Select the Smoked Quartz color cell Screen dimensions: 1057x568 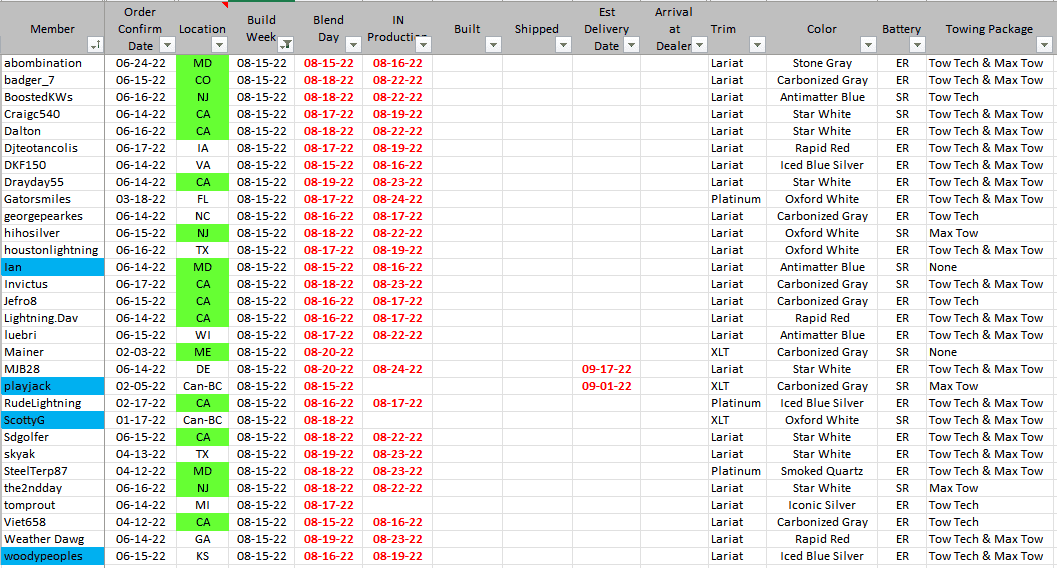click(822, 471)
